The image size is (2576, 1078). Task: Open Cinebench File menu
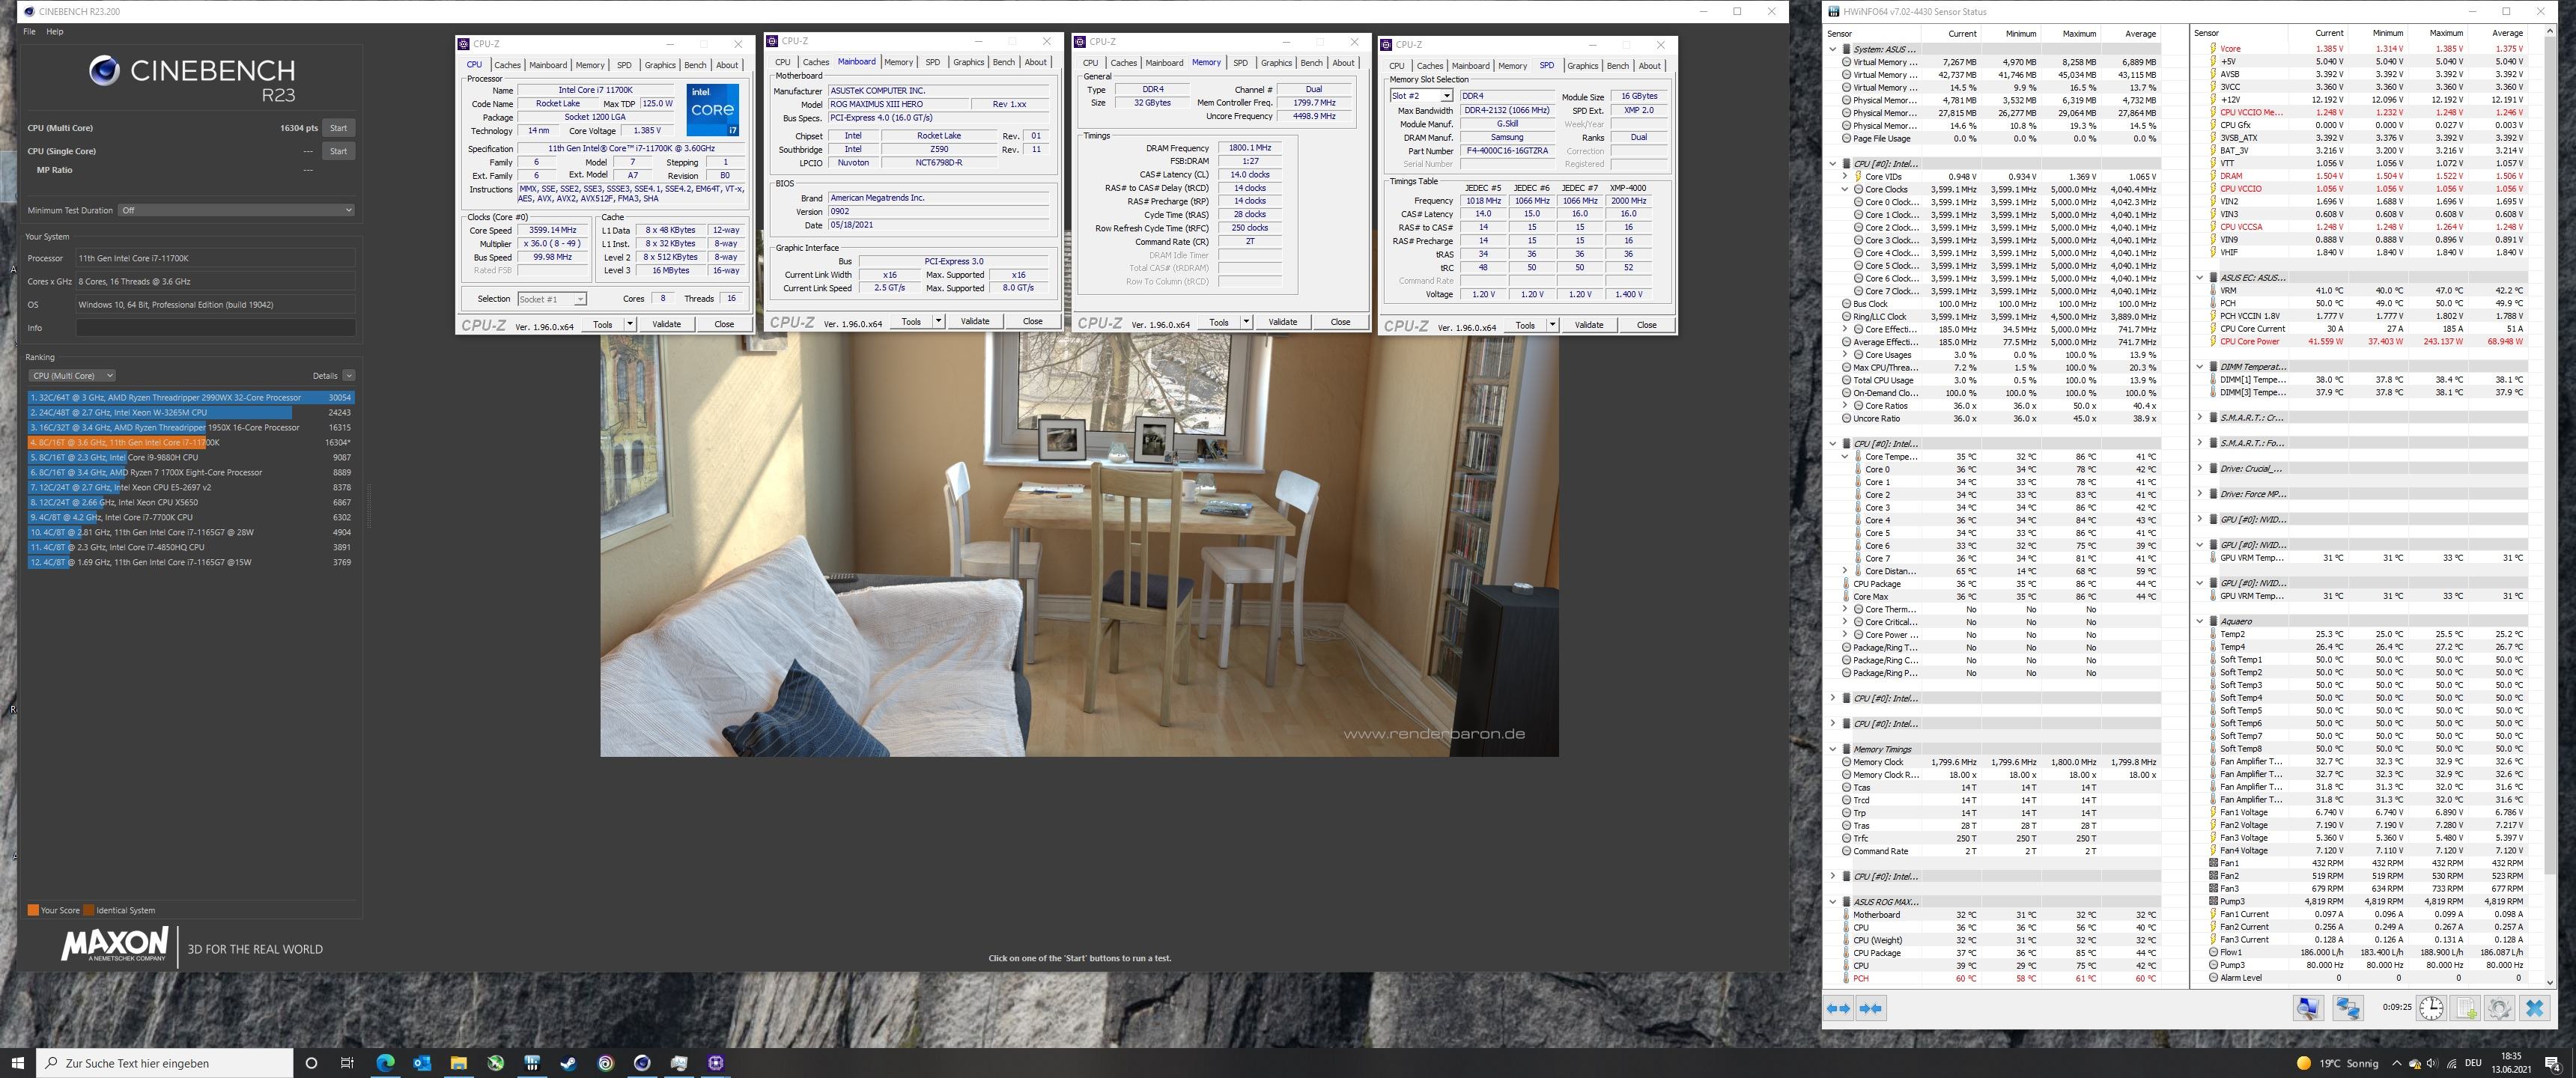click(29, 31)
